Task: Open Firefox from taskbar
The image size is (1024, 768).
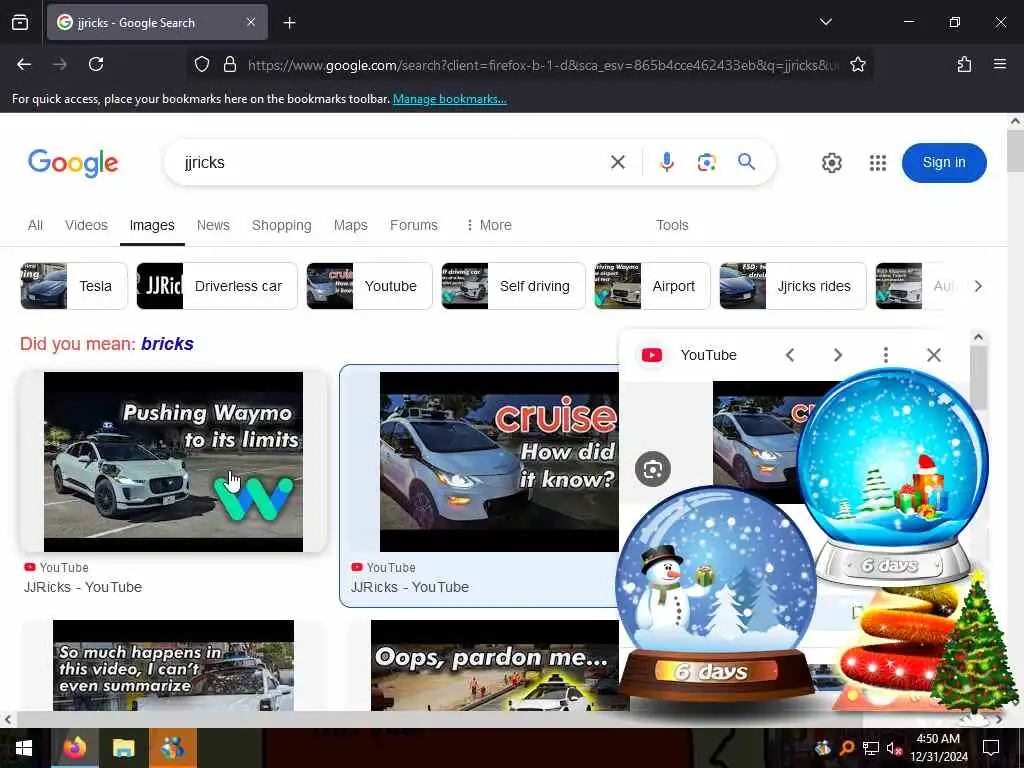Action: [x=74, y=748]
